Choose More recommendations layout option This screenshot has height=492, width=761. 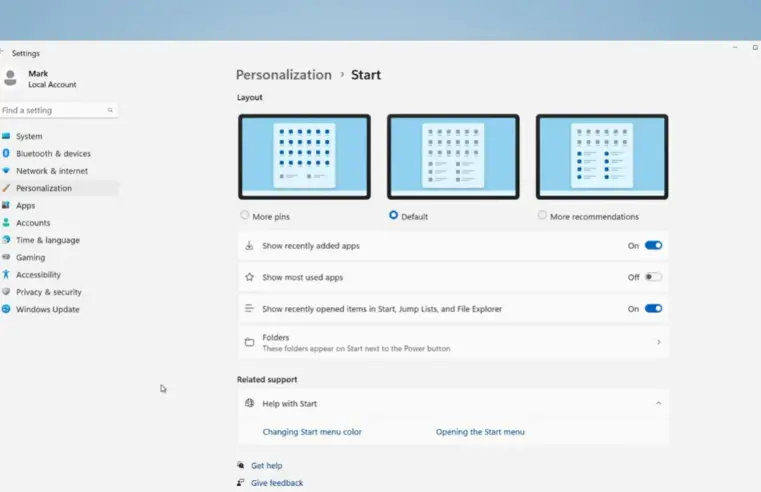click(x=542, y=215)
